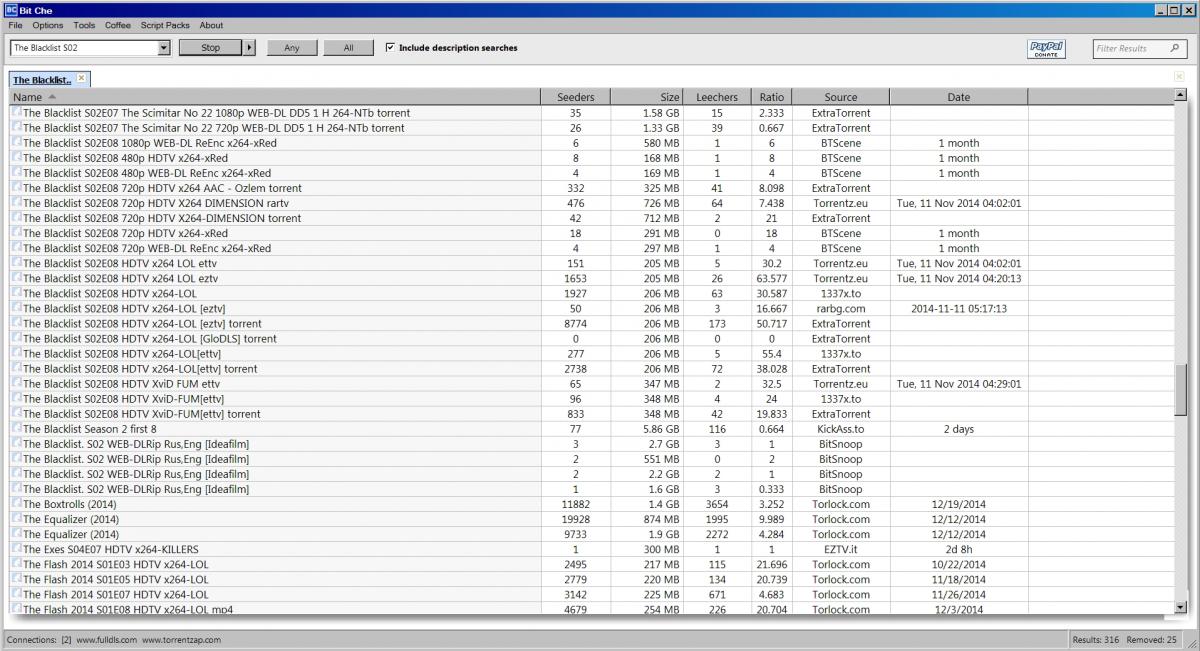Sort results by Source column
1200x651 pixels.
pos(841,97)
